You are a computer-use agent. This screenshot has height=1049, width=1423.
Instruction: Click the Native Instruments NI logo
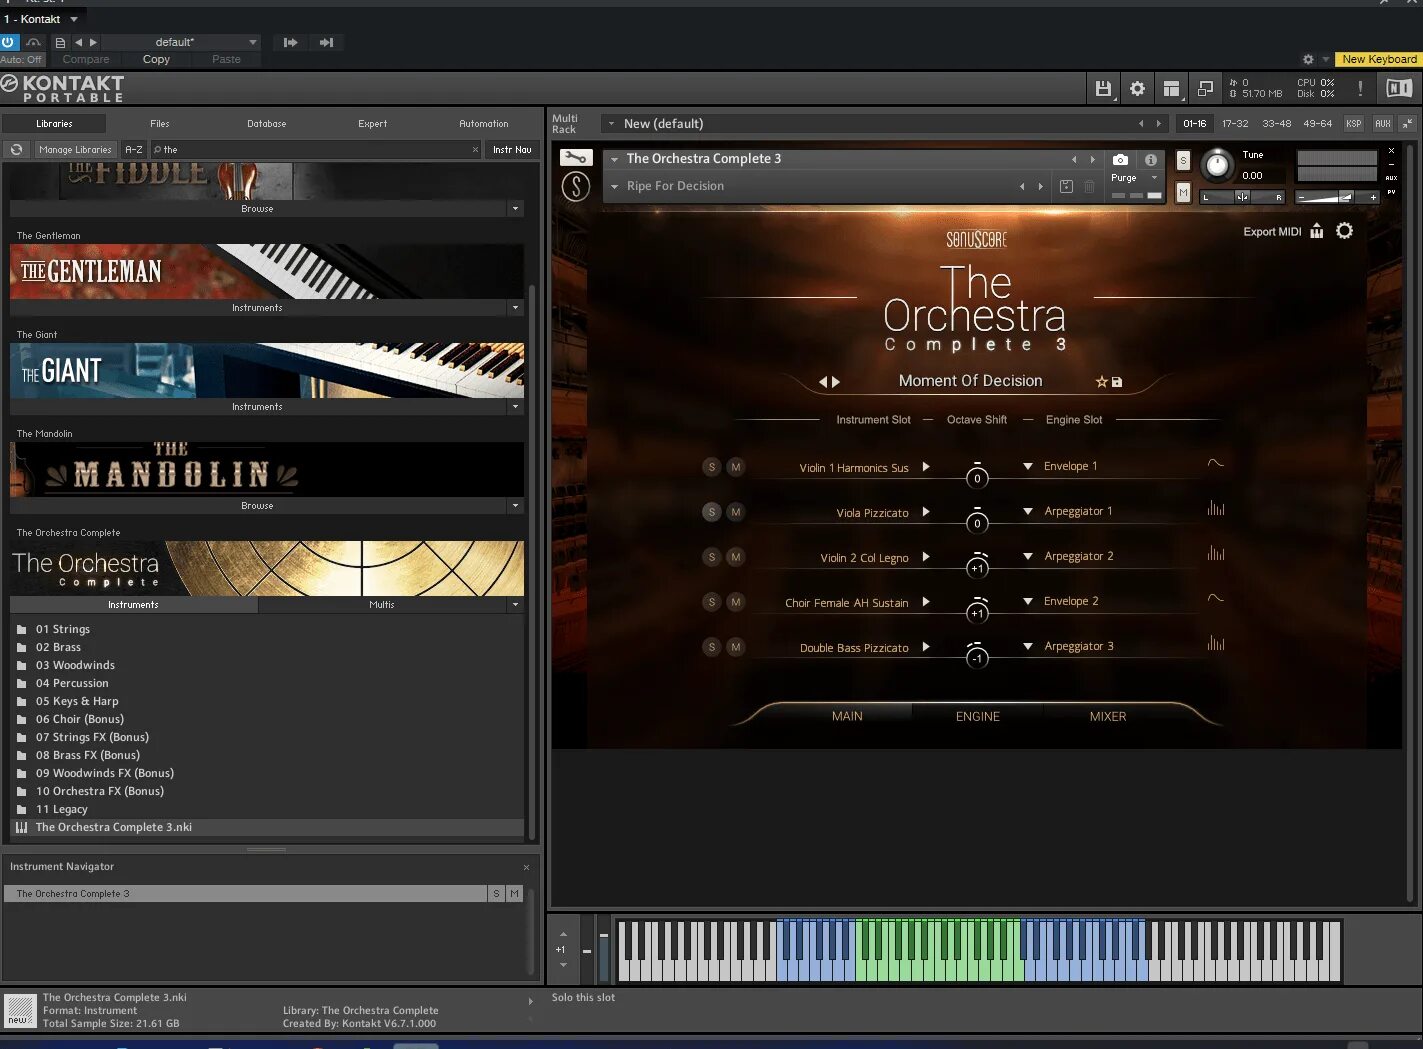pyautogui.click(x=1399, y=88)
